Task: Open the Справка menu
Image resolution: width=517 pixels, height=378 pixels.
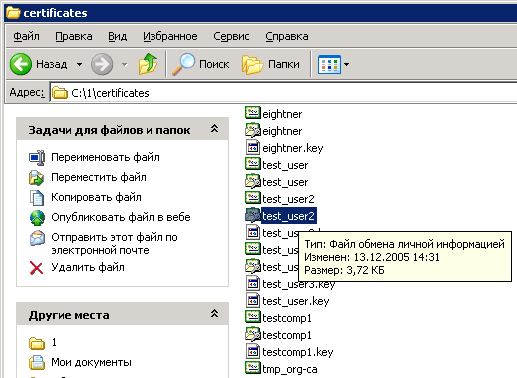Action: click(287, 36)
